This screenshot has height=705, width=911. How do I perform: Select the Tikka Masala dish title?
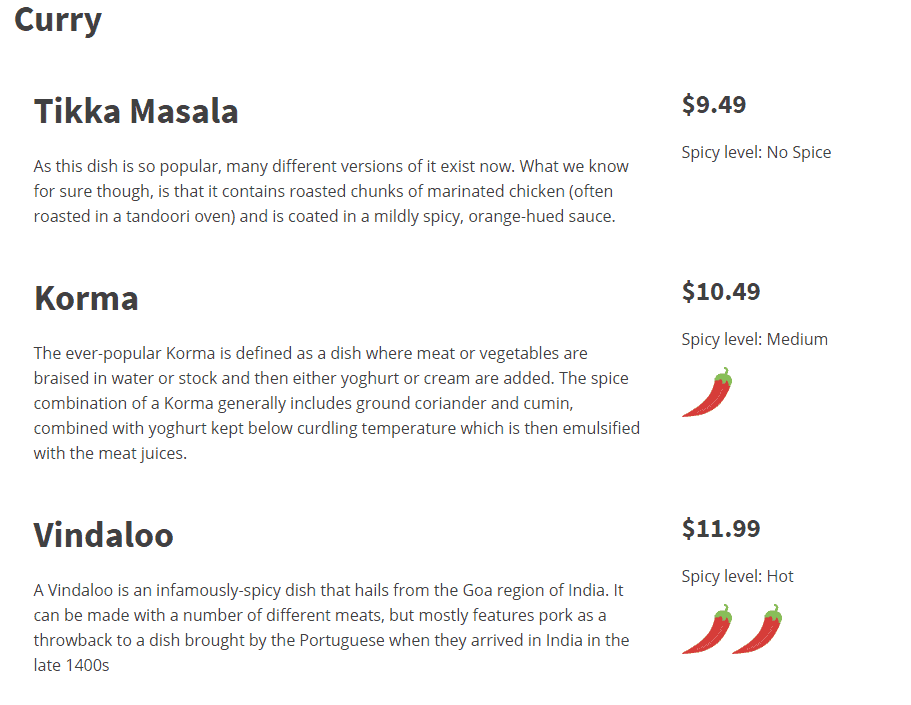[136, 111]
